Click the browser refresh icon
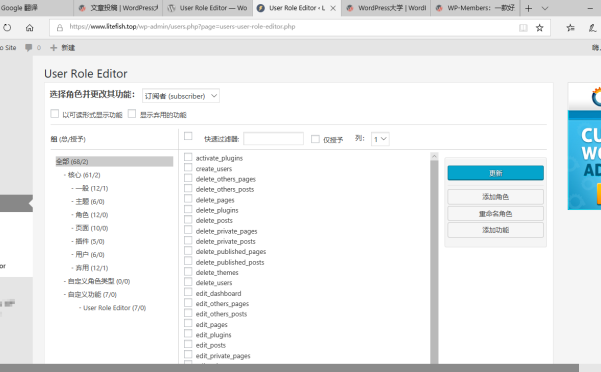 click(7, 28)
